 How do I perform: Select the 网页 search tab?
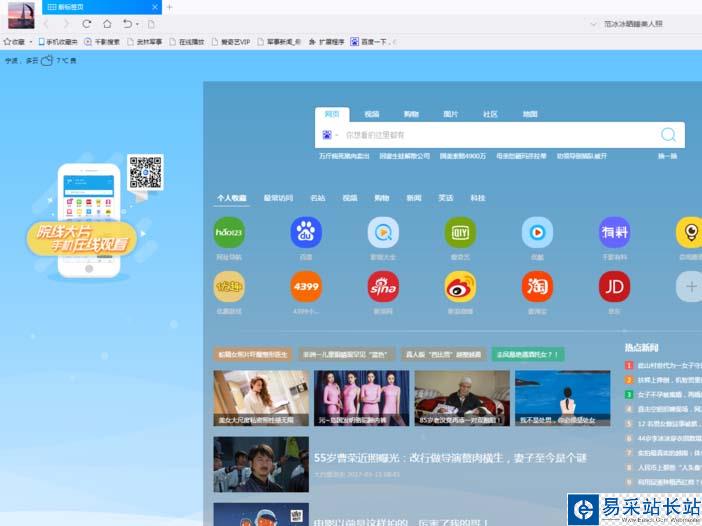click(x=332, y=114)
